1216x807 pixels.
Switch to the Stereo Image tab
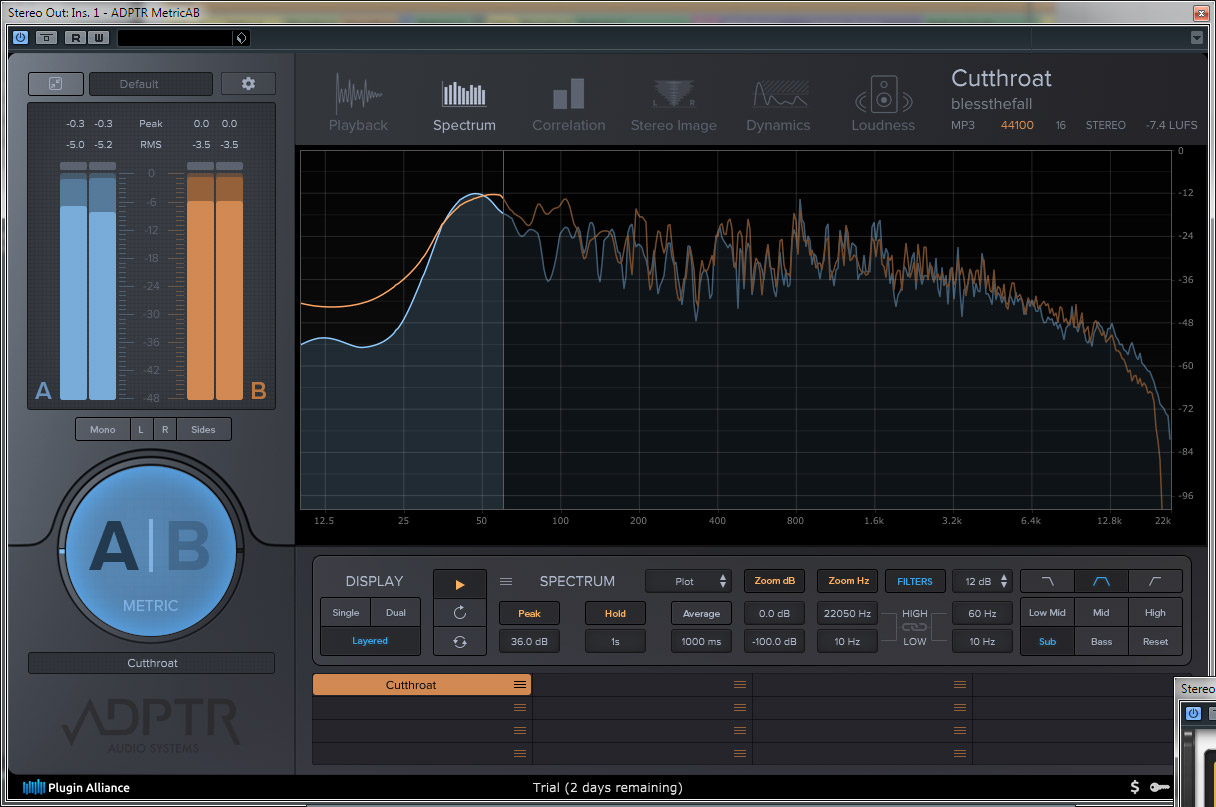(x=673, y=104)
